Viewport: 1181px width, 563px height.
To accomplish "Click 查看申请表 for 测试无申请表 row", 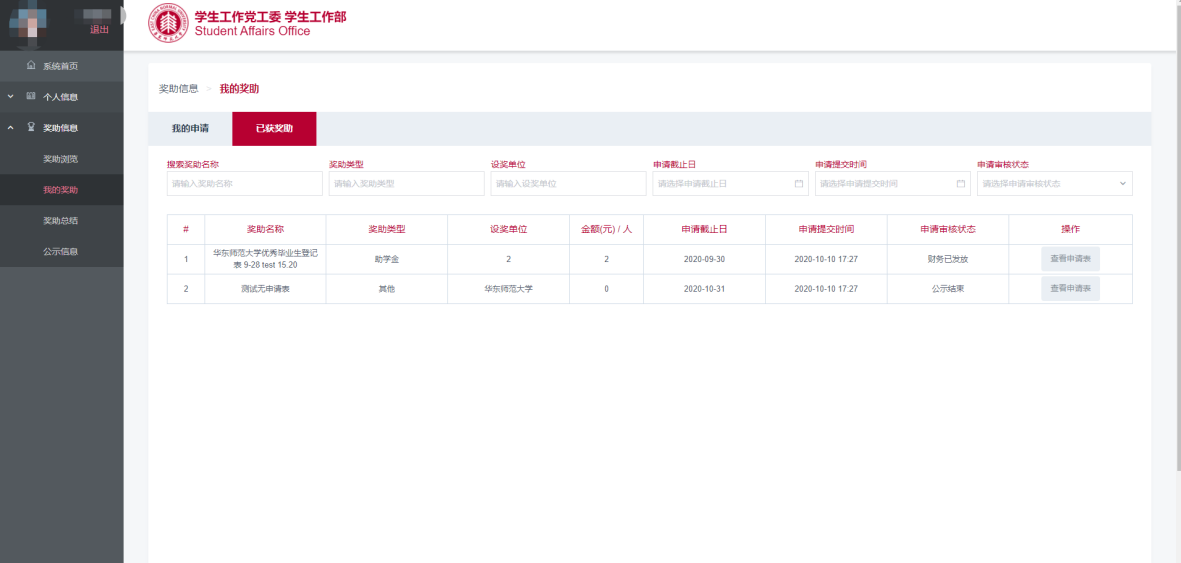I will pos(1070,289).
